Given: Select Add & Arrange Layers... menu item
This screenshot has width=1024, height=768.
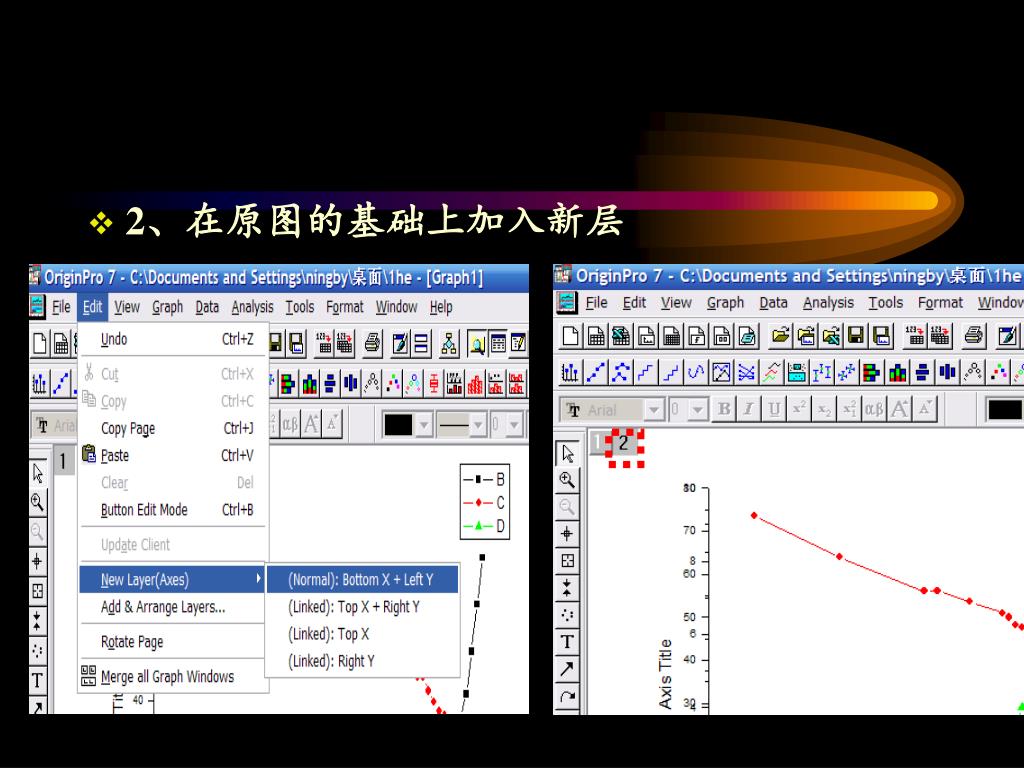Looking at the screenshot, I should pyautogui.click(x=172, y=607).
